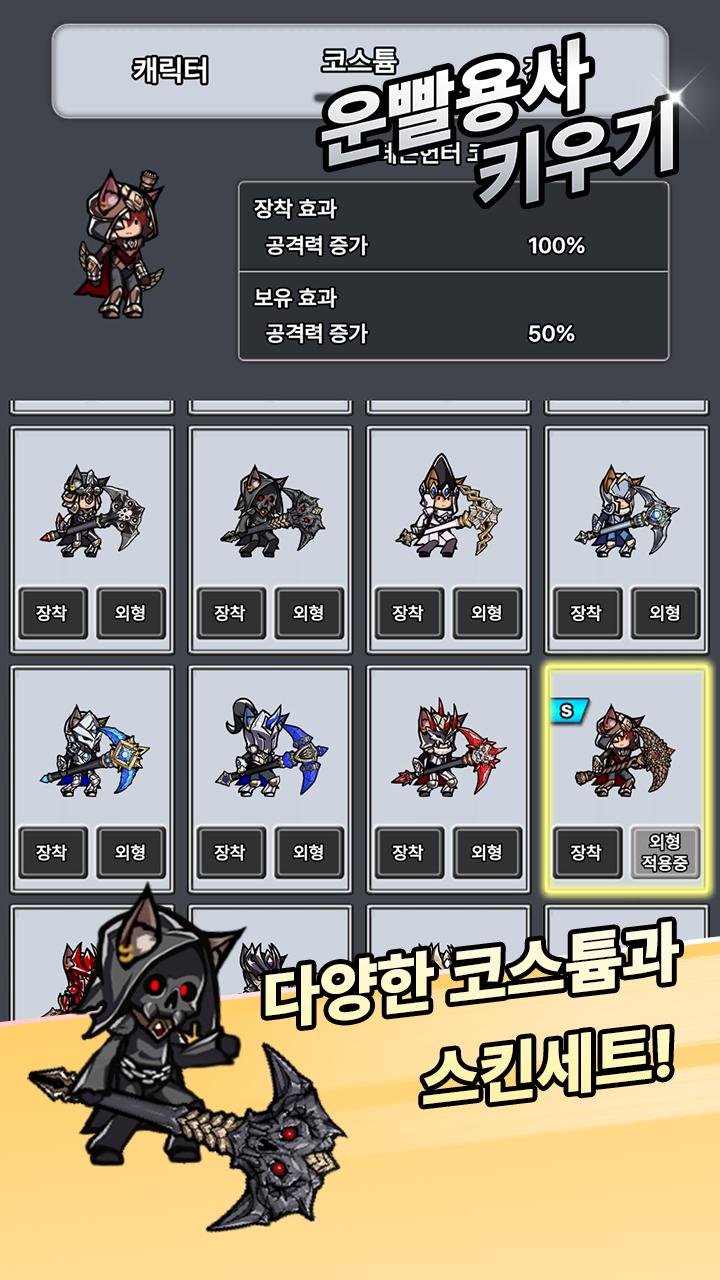The image size is (720, 1280).
Task: Click the 장착 효과 attack bonus row
Action: point(453,245)
